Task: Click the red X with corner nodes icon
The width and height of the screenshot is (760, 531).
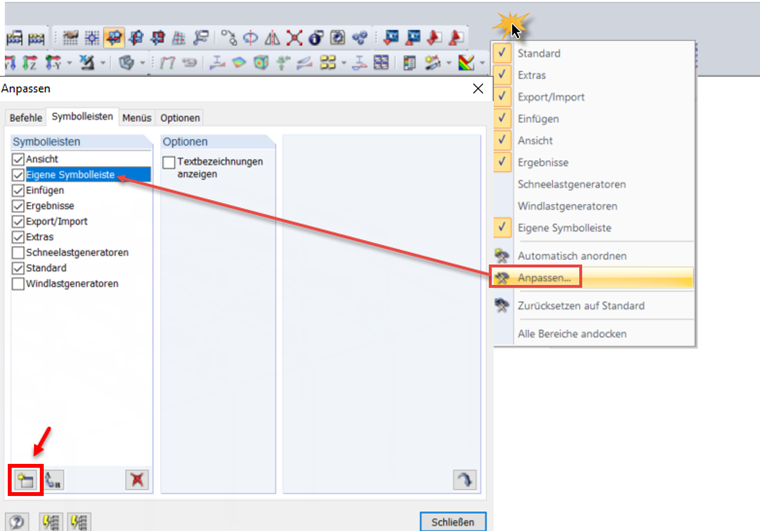Action: 294,37
